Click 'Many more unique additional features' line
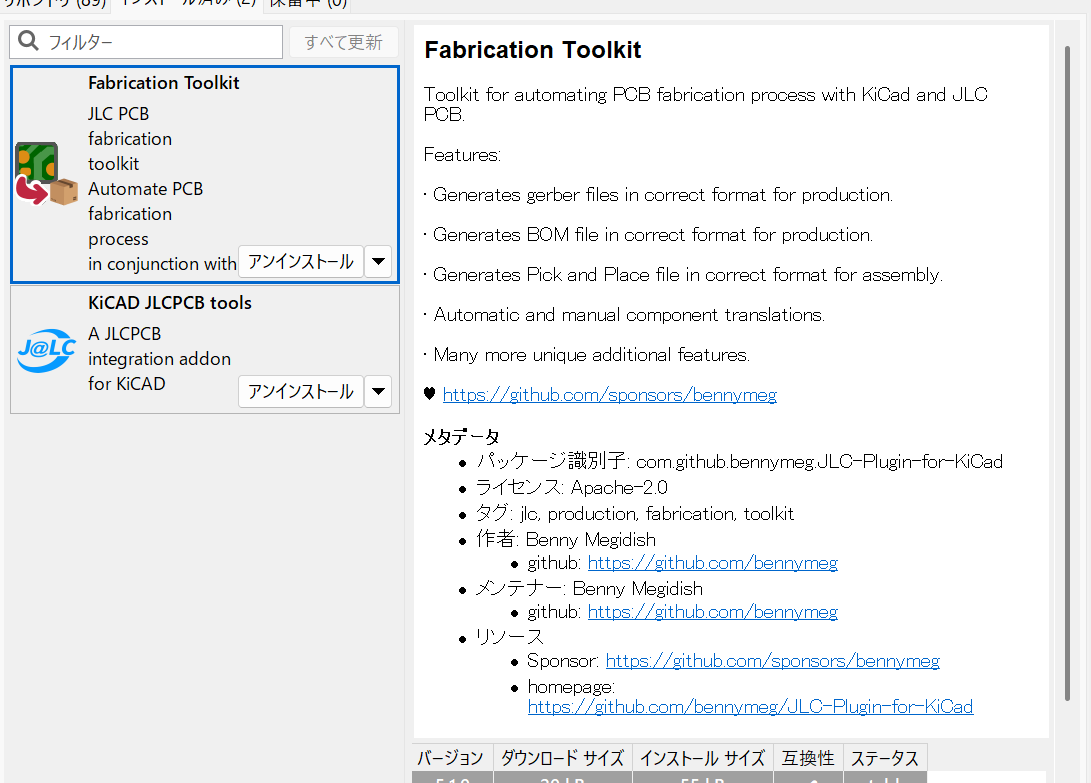The width and height of the screenshot is (1091, 783). coord(587,355)
